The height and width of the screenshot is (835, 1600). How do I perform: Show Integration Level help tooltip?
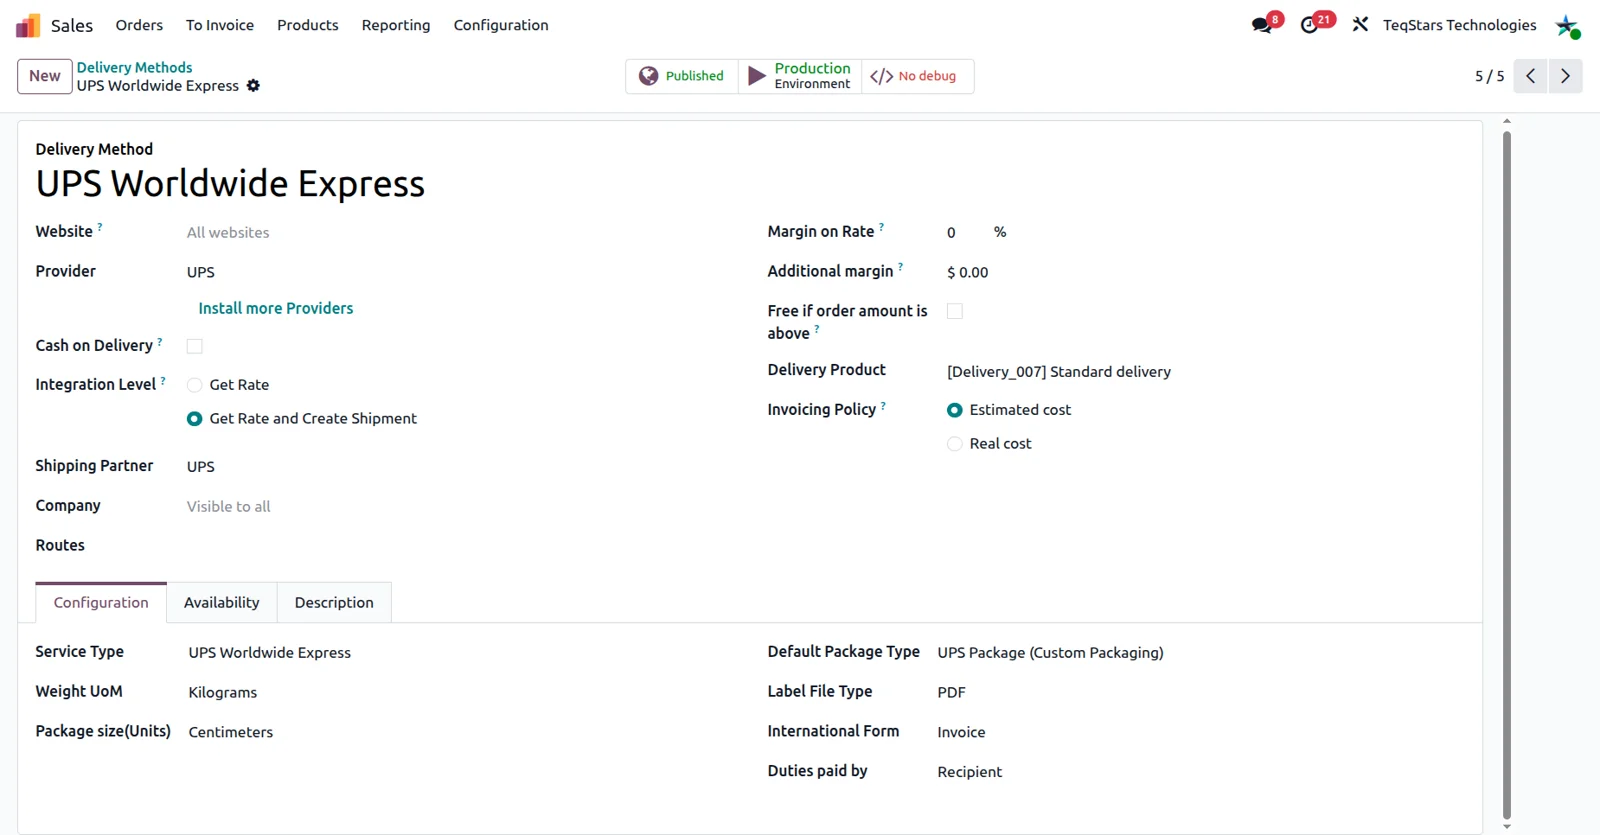point(163,380)
